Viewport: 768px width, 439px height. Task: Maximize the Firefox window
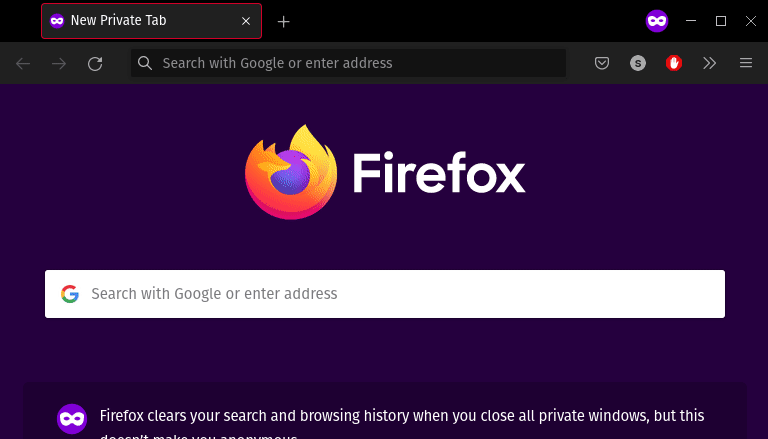point(720,21)
